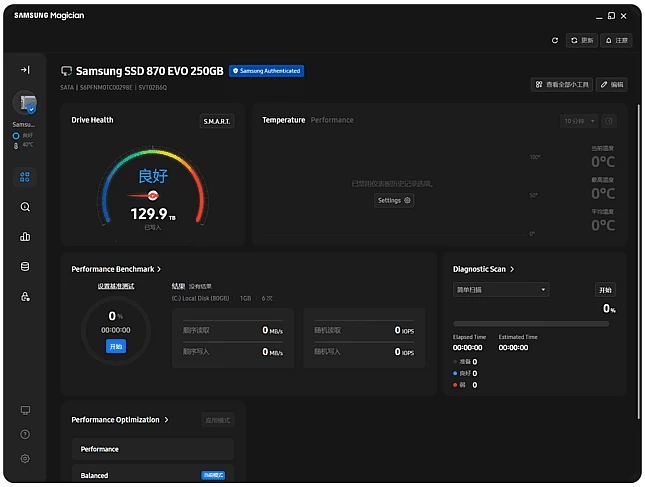Click the refresh icon in the top bar
The width and height of the screenshot is (645, 487).
point(555,41)
